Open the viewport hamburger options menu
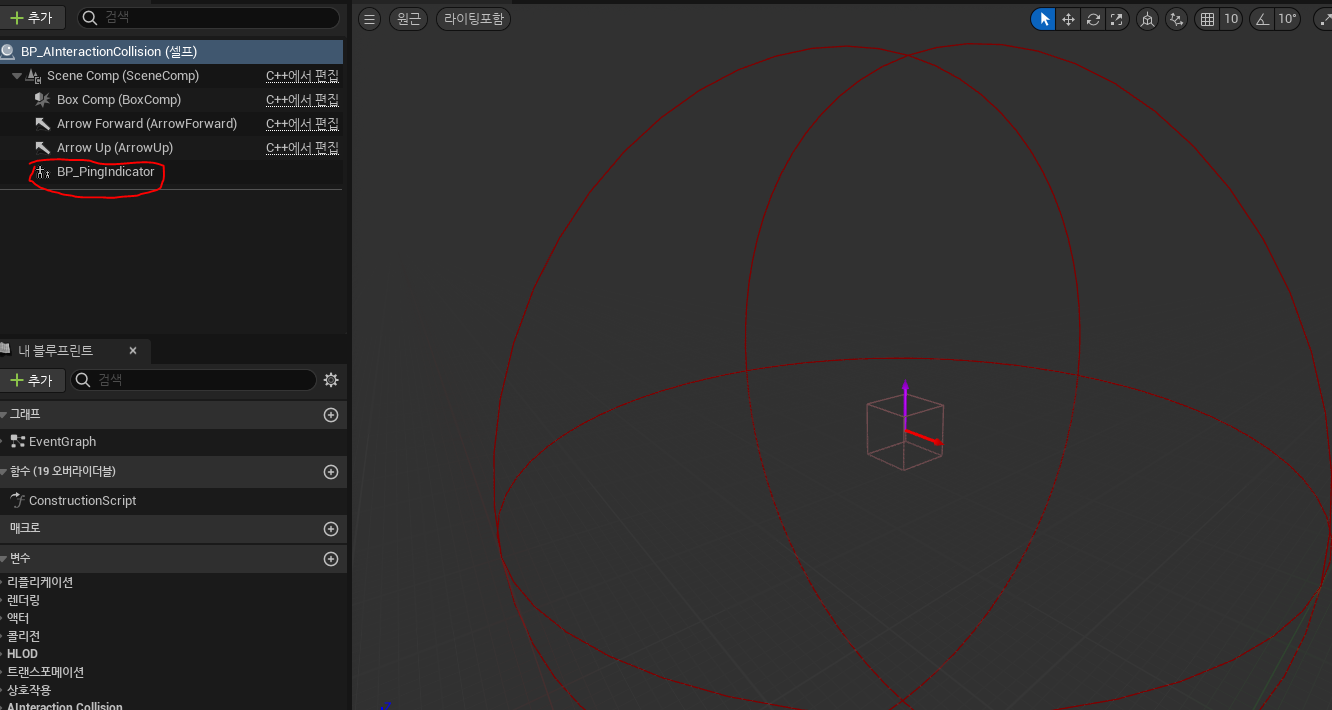 pyautogui.click(x=369, y=19)
